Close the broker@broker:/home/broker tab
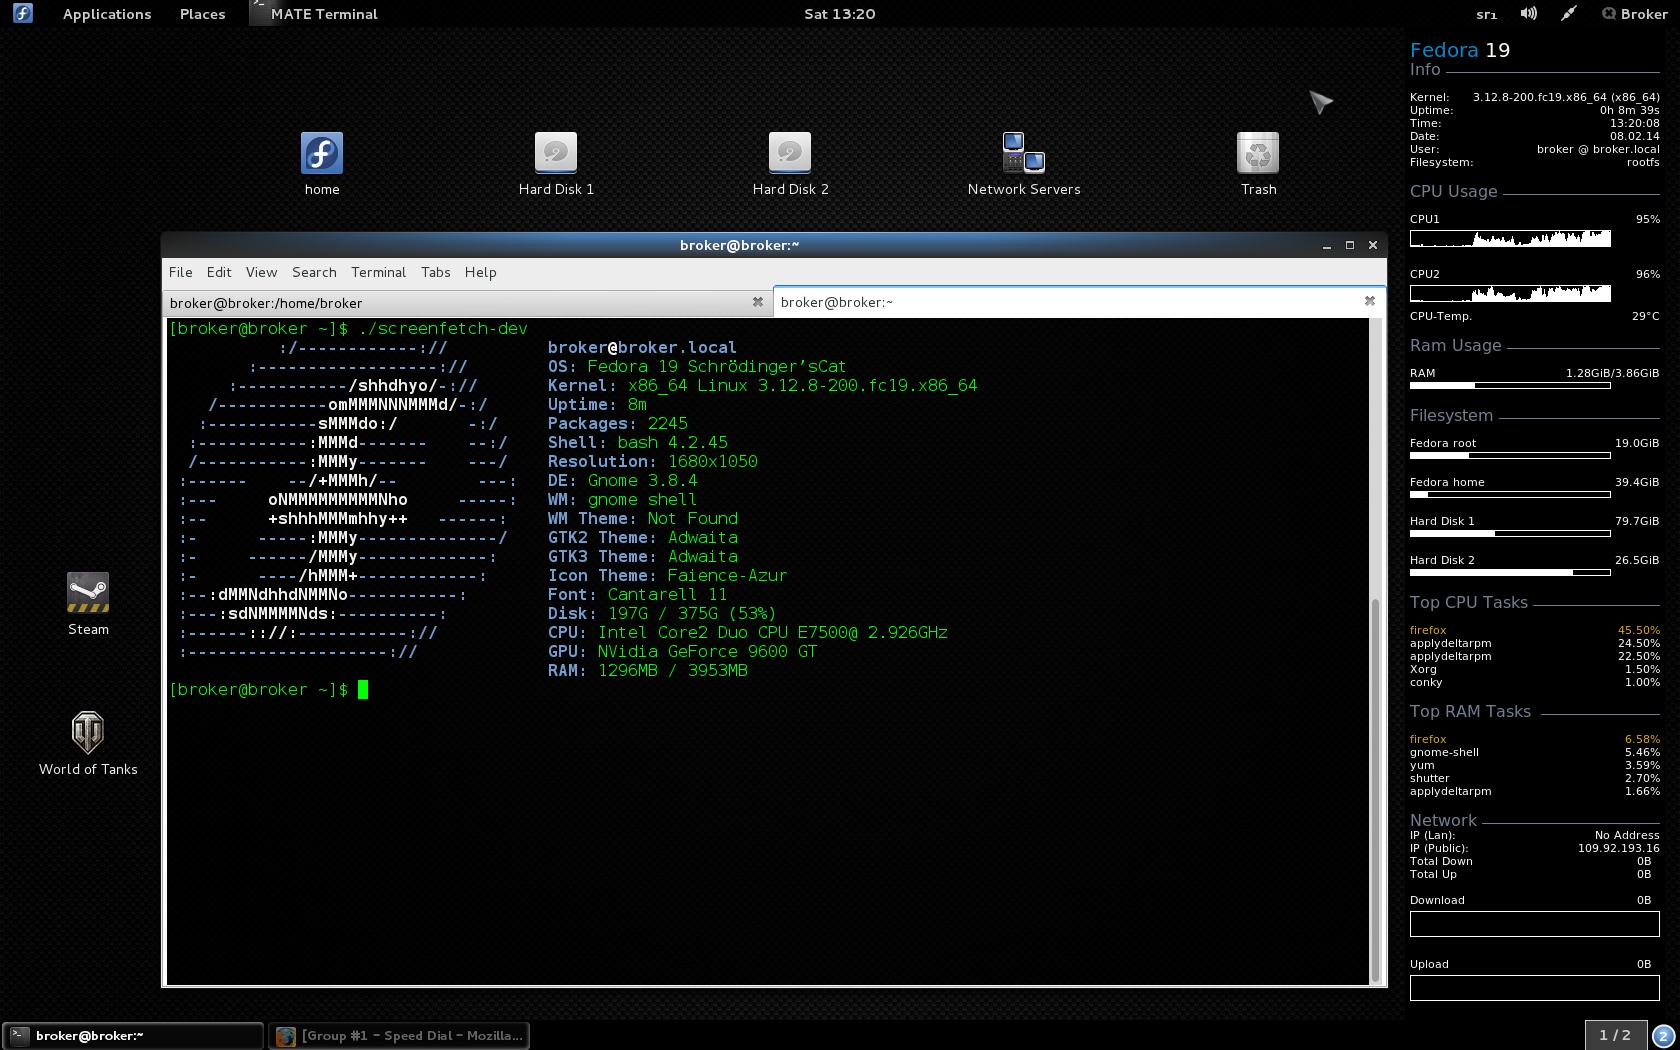The width and height of the screenshot is (1680, 1050). click(758, 302)
